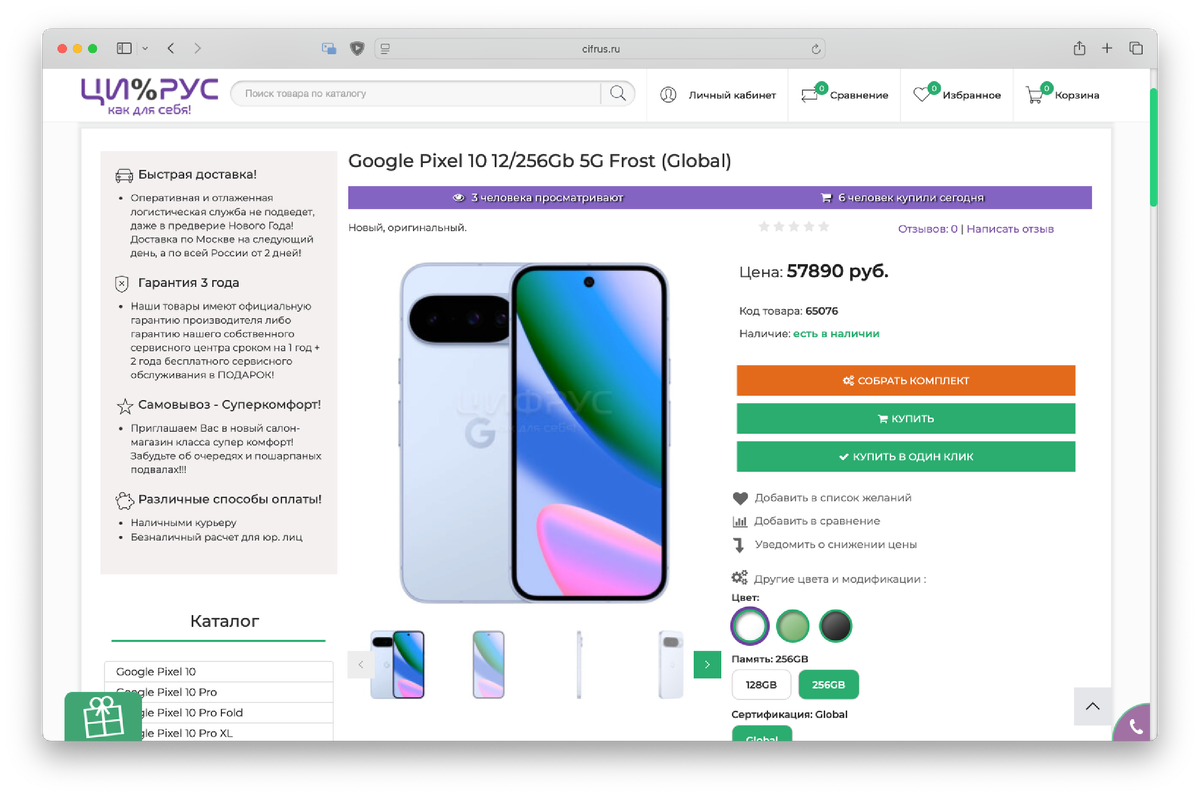Show the tab overview icon

coord(1136,48)
